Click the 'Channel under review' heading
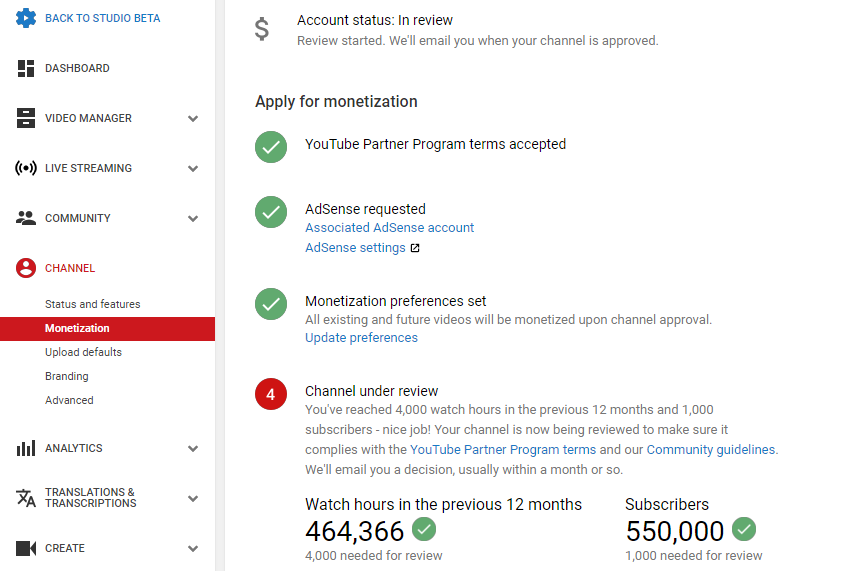Image resolution: width=842 pixels, height=571 pixels. (x=372, y=391)
